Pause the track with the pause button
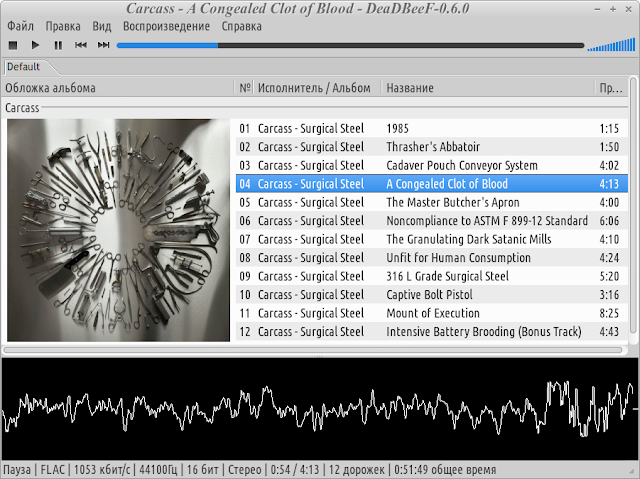This screenshot has width=640, height=479. [58, 45]
